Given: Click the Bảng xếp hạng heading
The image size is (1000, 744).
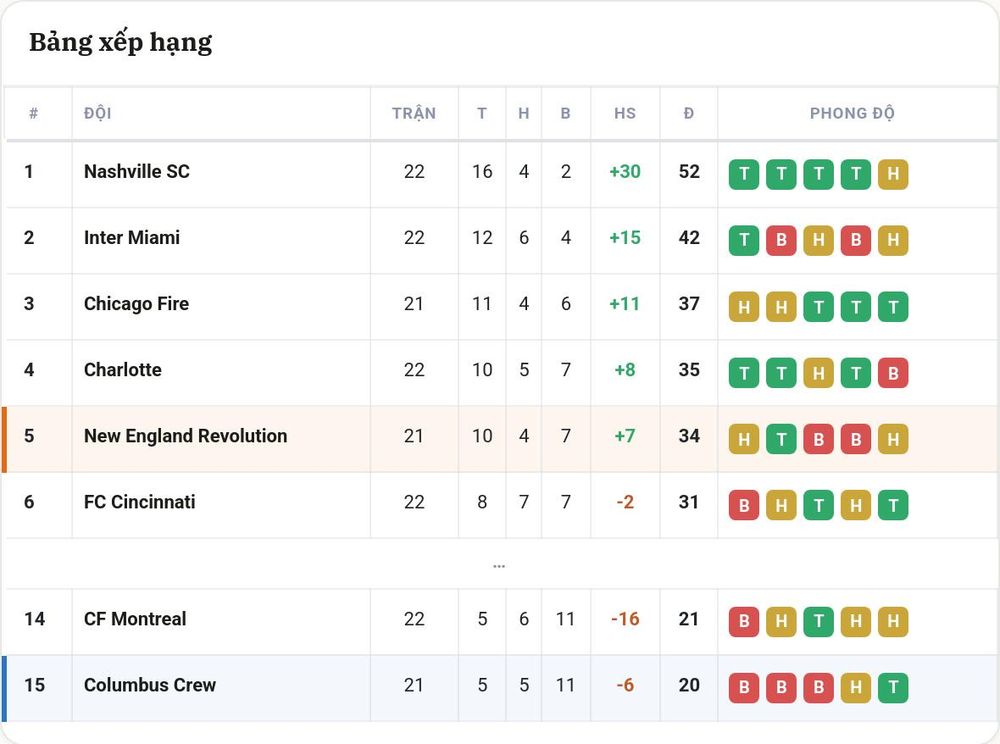Looking at the screenshot, I should [x=121, y=43].
